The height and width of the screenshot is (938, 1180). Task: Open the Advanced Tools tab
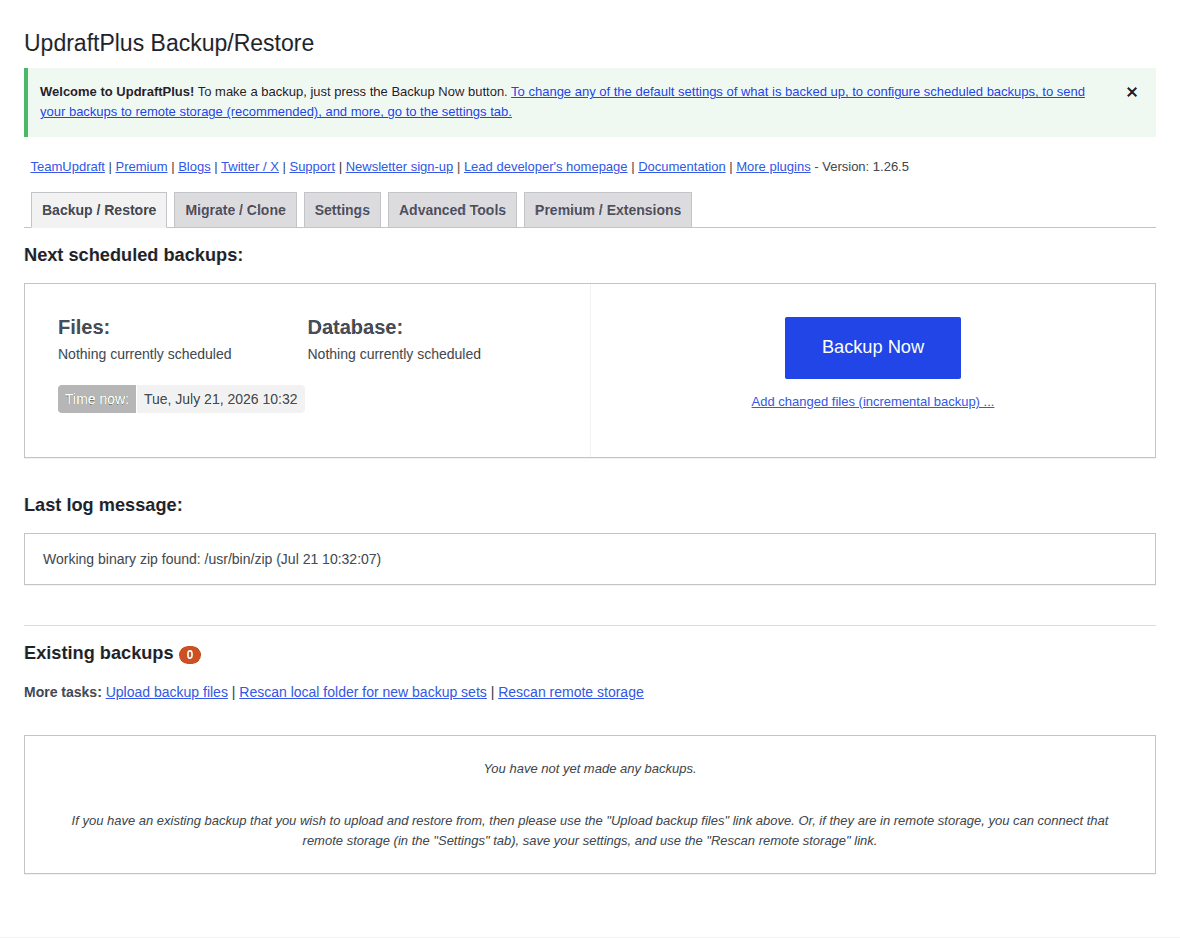452,210
